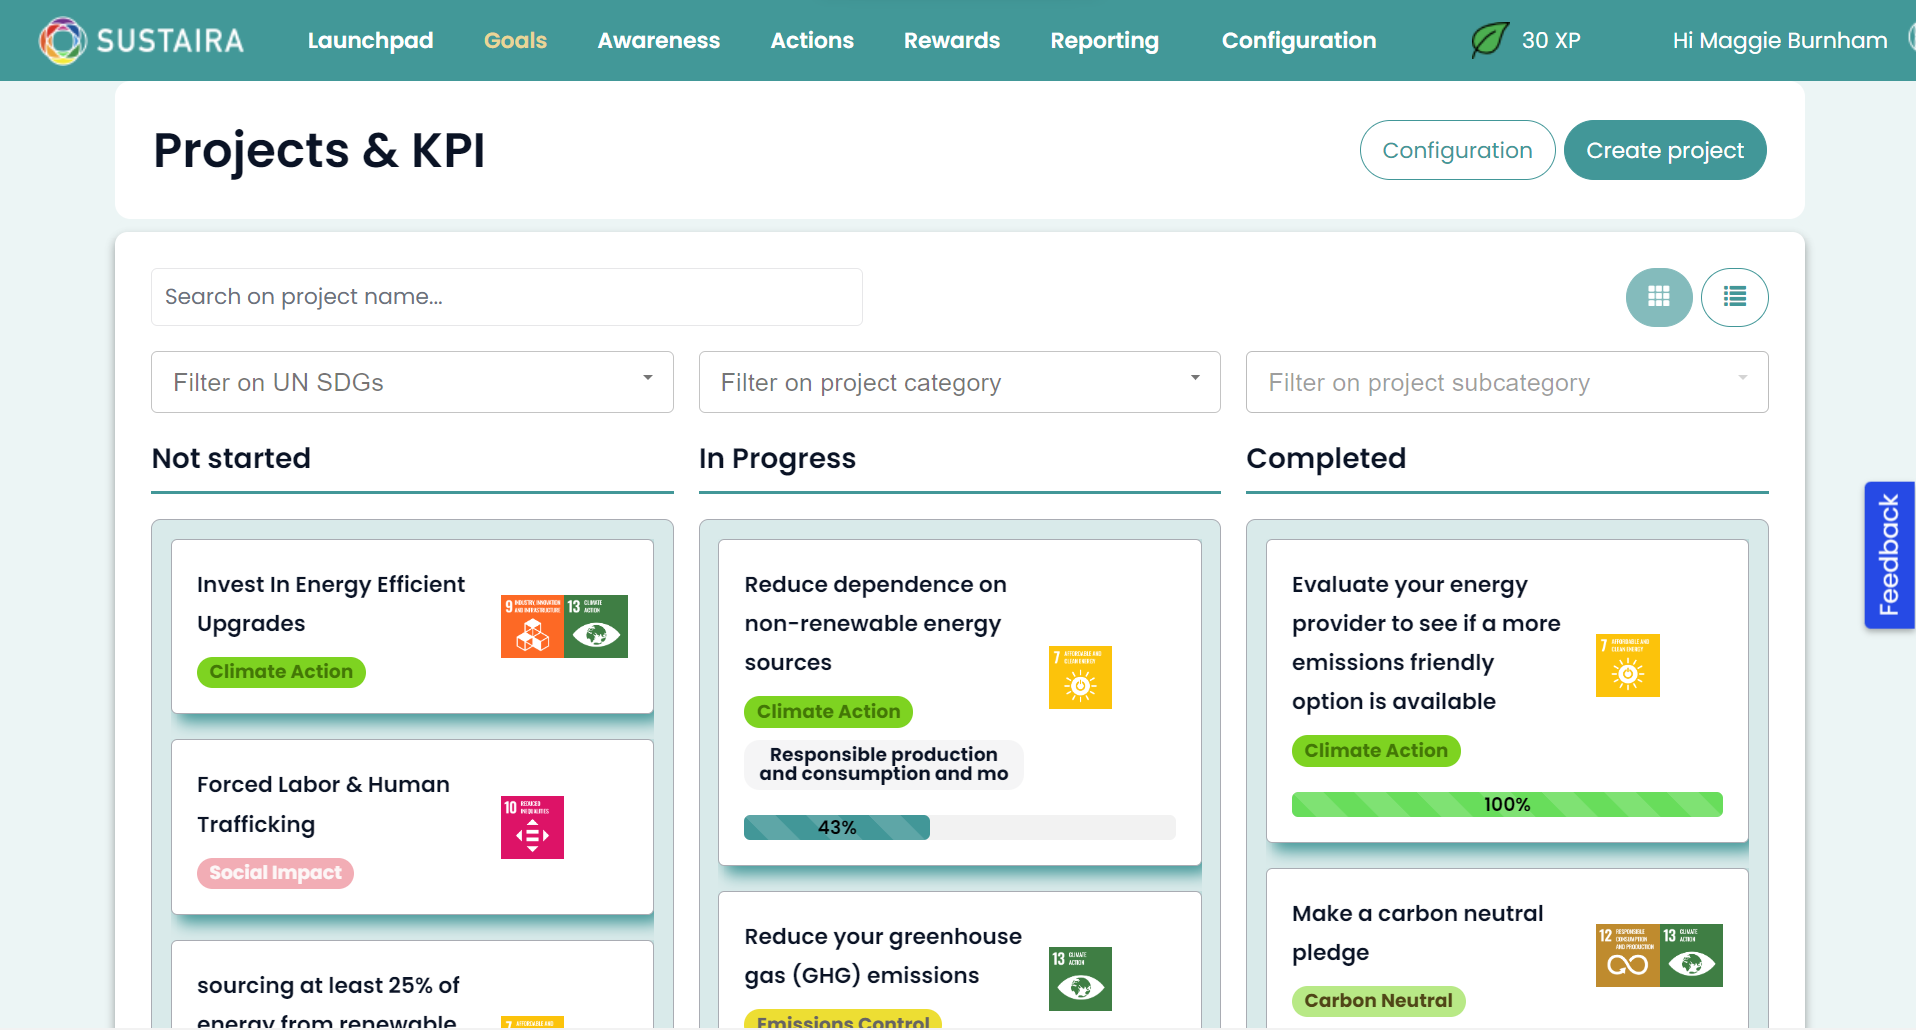Image resolution: width=1916 pixels, height=1030 pixels.
Task: Click Climate Action tag on Reduce dependence card
Action: point(828,712)
